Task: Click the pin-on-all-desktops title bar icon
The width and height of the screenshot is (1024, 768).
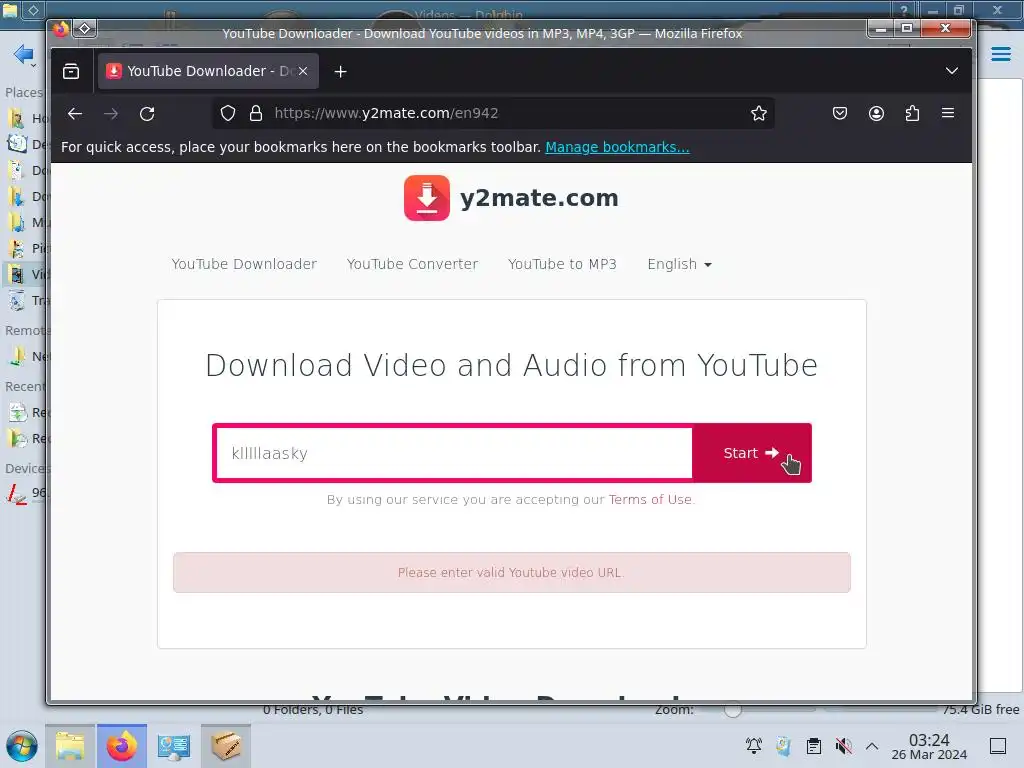Action: pos(85,29)
